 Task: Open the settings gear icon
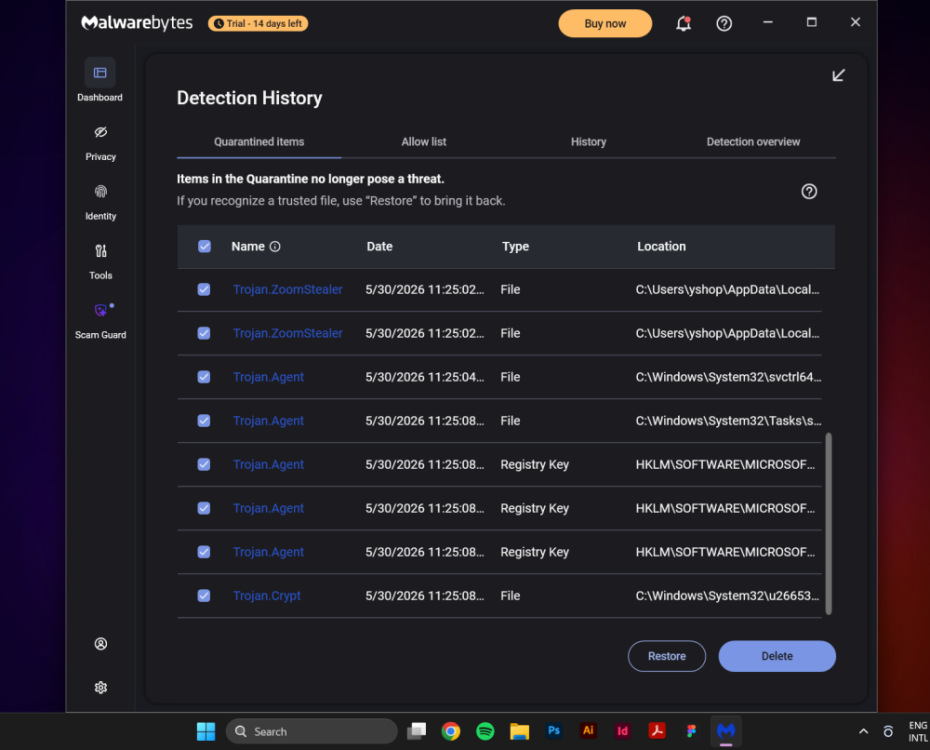coord(101,688)
